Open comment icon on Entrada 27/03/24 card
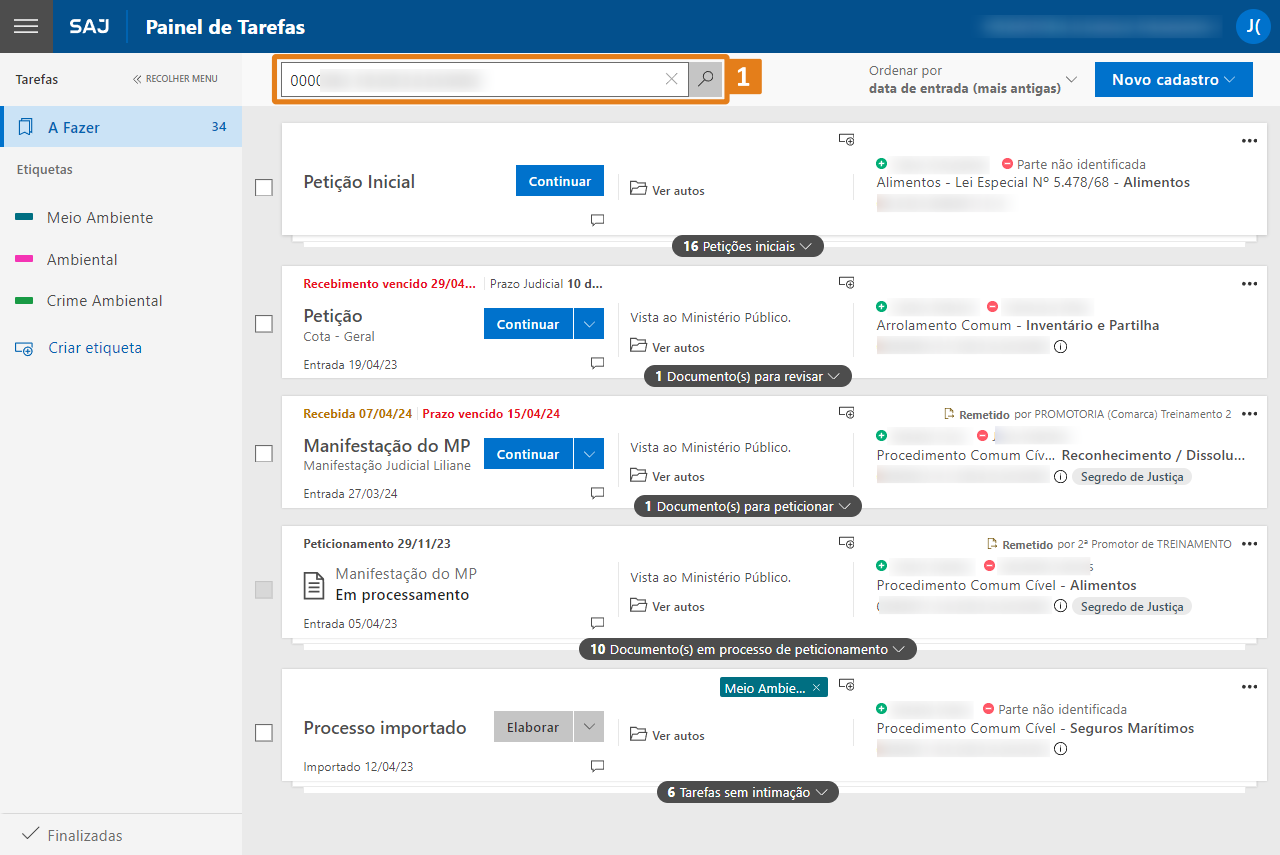 [x=597, y=493]
